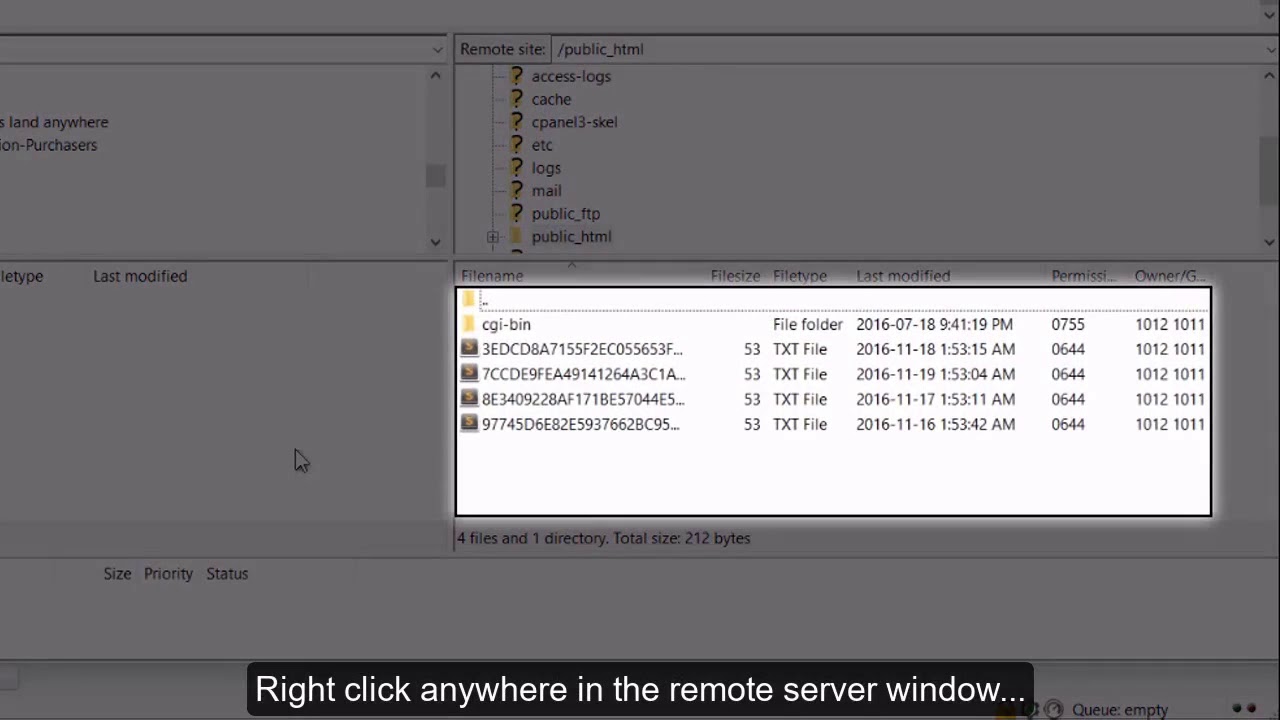
Task: Select the cgi-bin folder name
Action: tap(506, 324)
